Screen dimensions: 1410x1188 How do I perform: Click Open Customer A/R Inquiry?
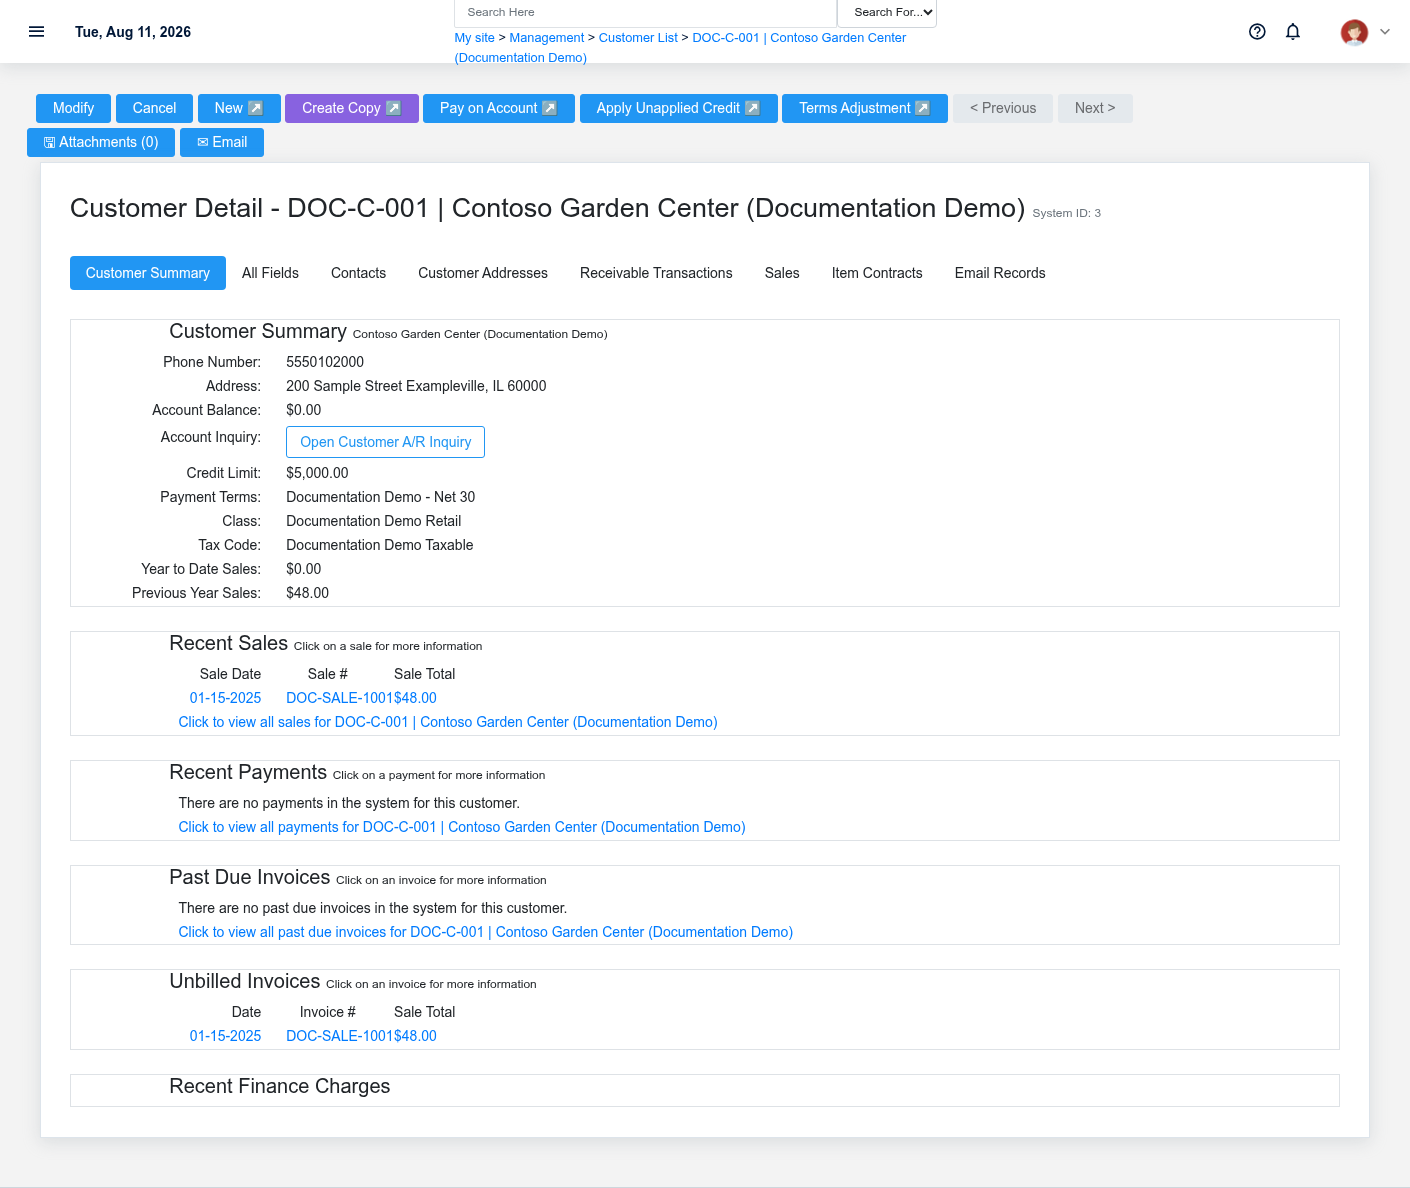[385, 442]
